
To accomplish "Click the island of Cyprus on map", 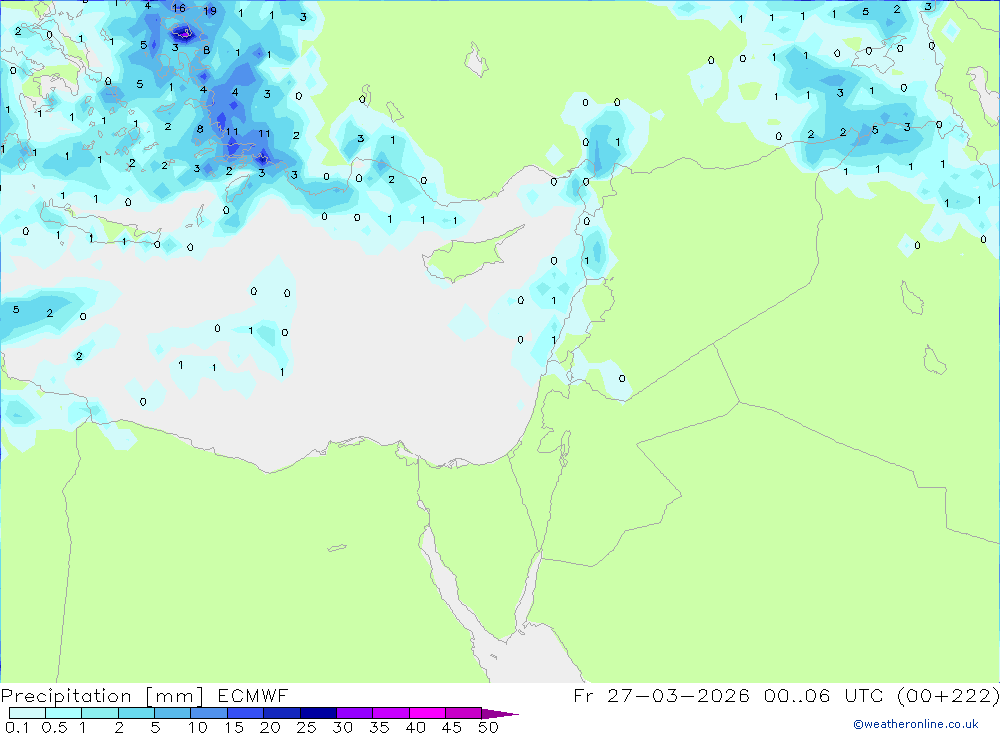I will (471, 256).
